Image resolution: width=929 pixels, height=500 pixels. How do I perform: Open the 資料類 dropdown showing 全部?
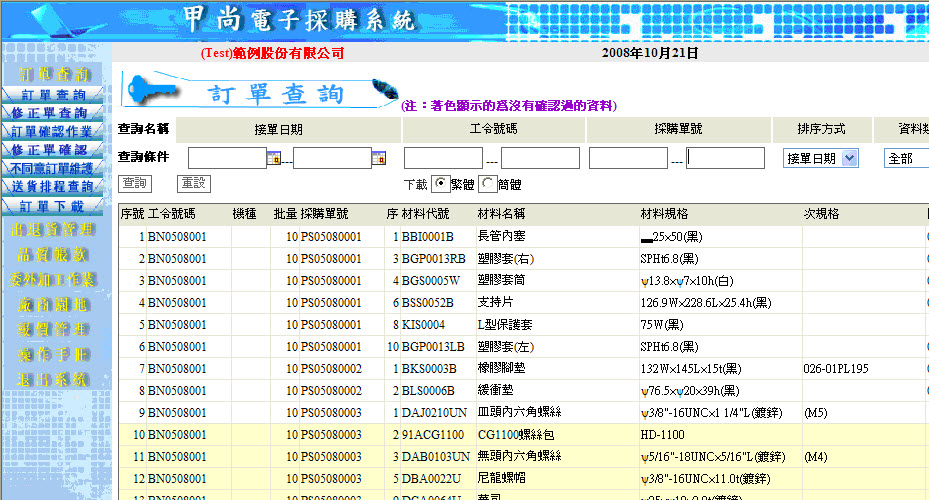906,158
